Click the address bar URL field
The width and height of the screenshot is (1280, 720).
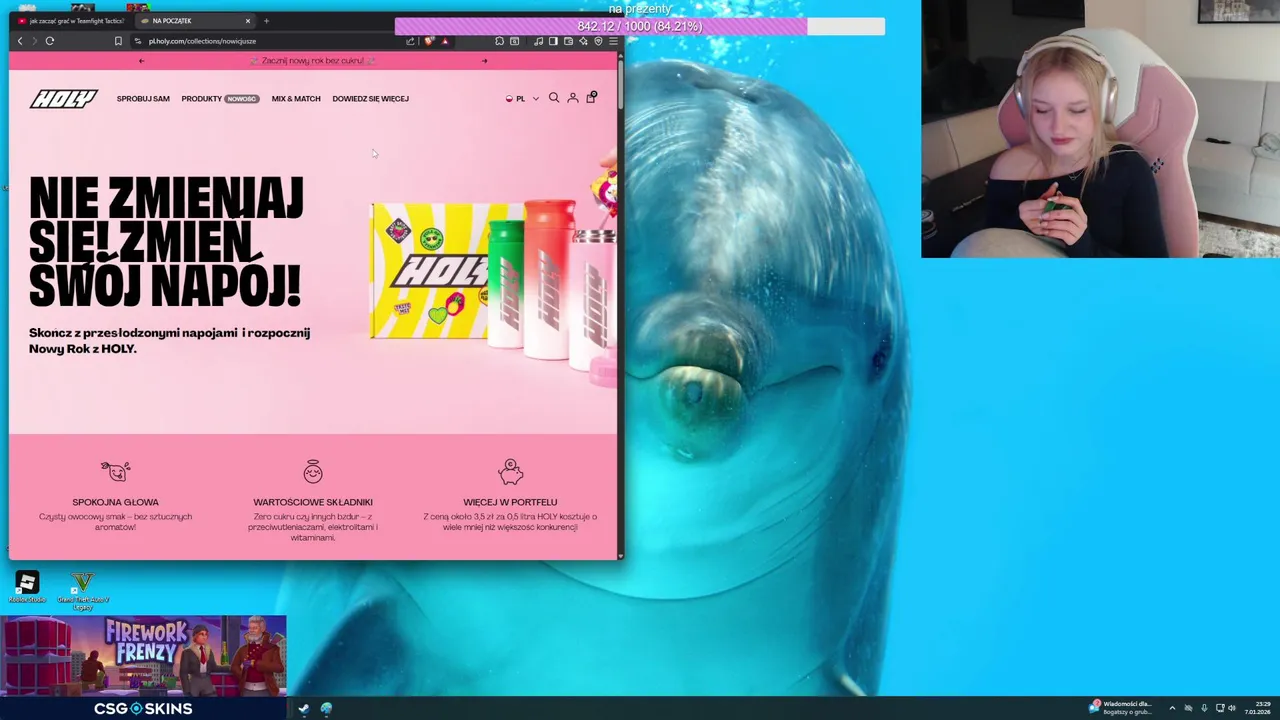click(x=270, y=41)
